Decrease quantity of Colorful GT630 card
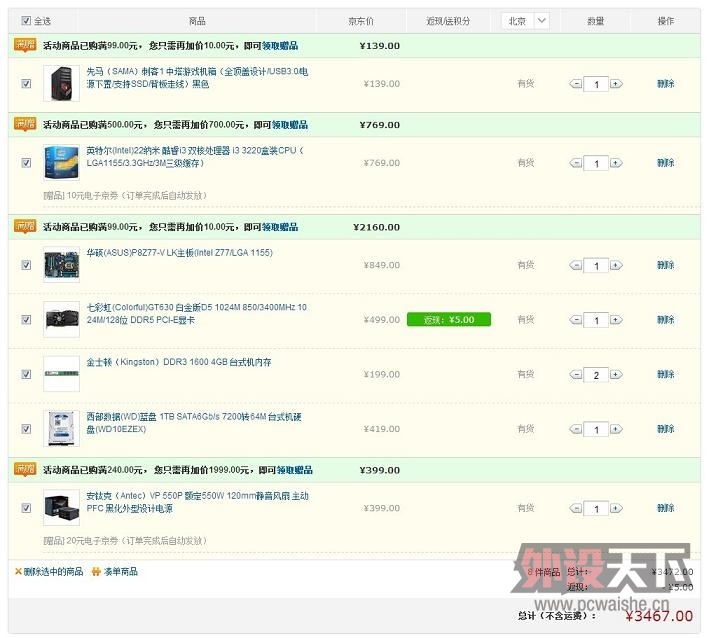The width and height of the screenshot is (711, 638). click(x=576, y=320)
